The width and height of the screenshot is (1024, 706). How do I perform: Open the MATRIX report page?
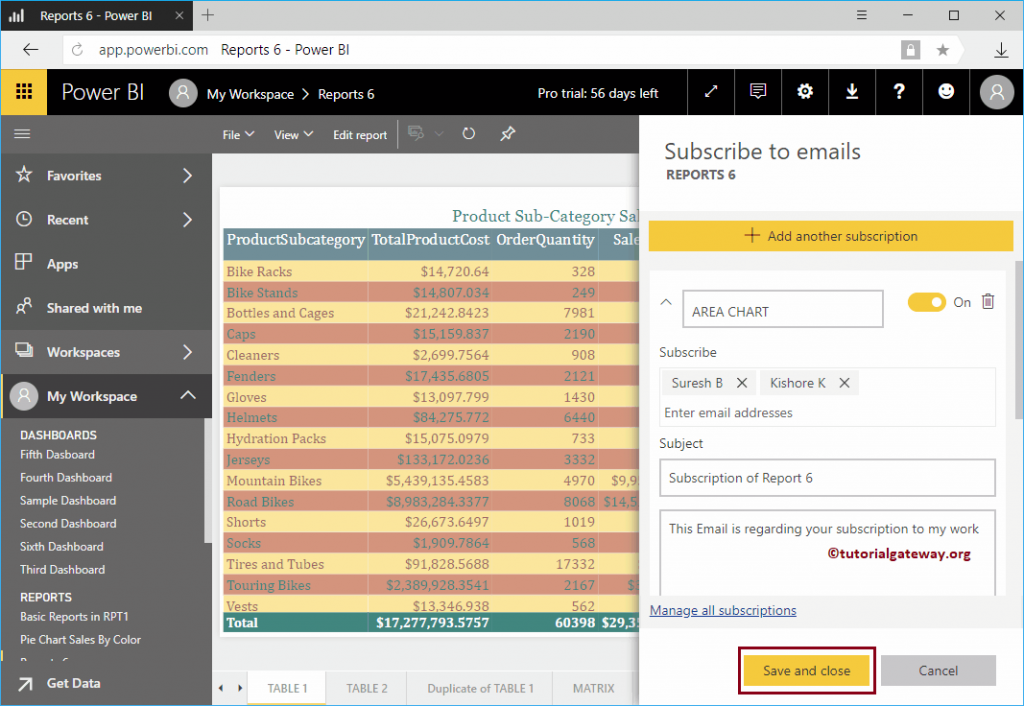click(x=593, y=688)
